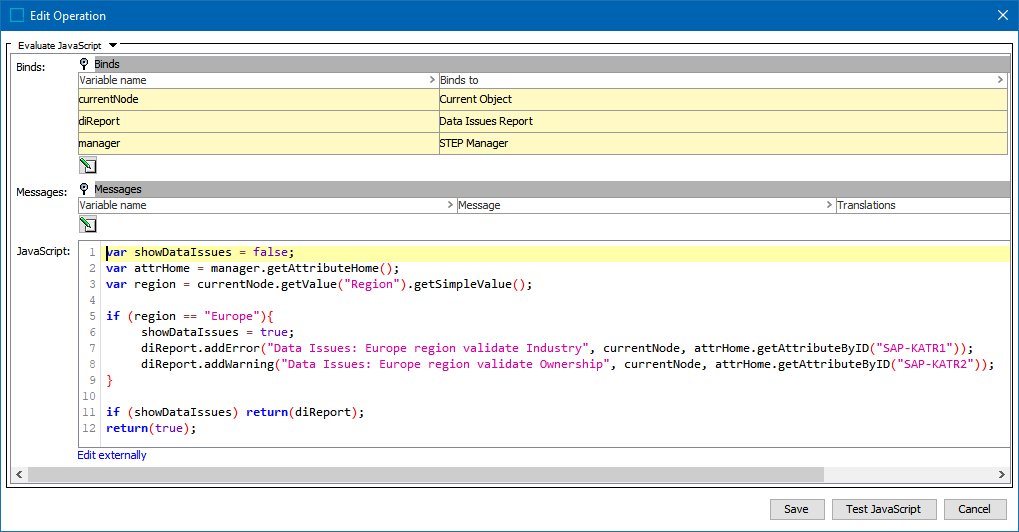
Task: Run Test JavaScript
Action: 883,509
